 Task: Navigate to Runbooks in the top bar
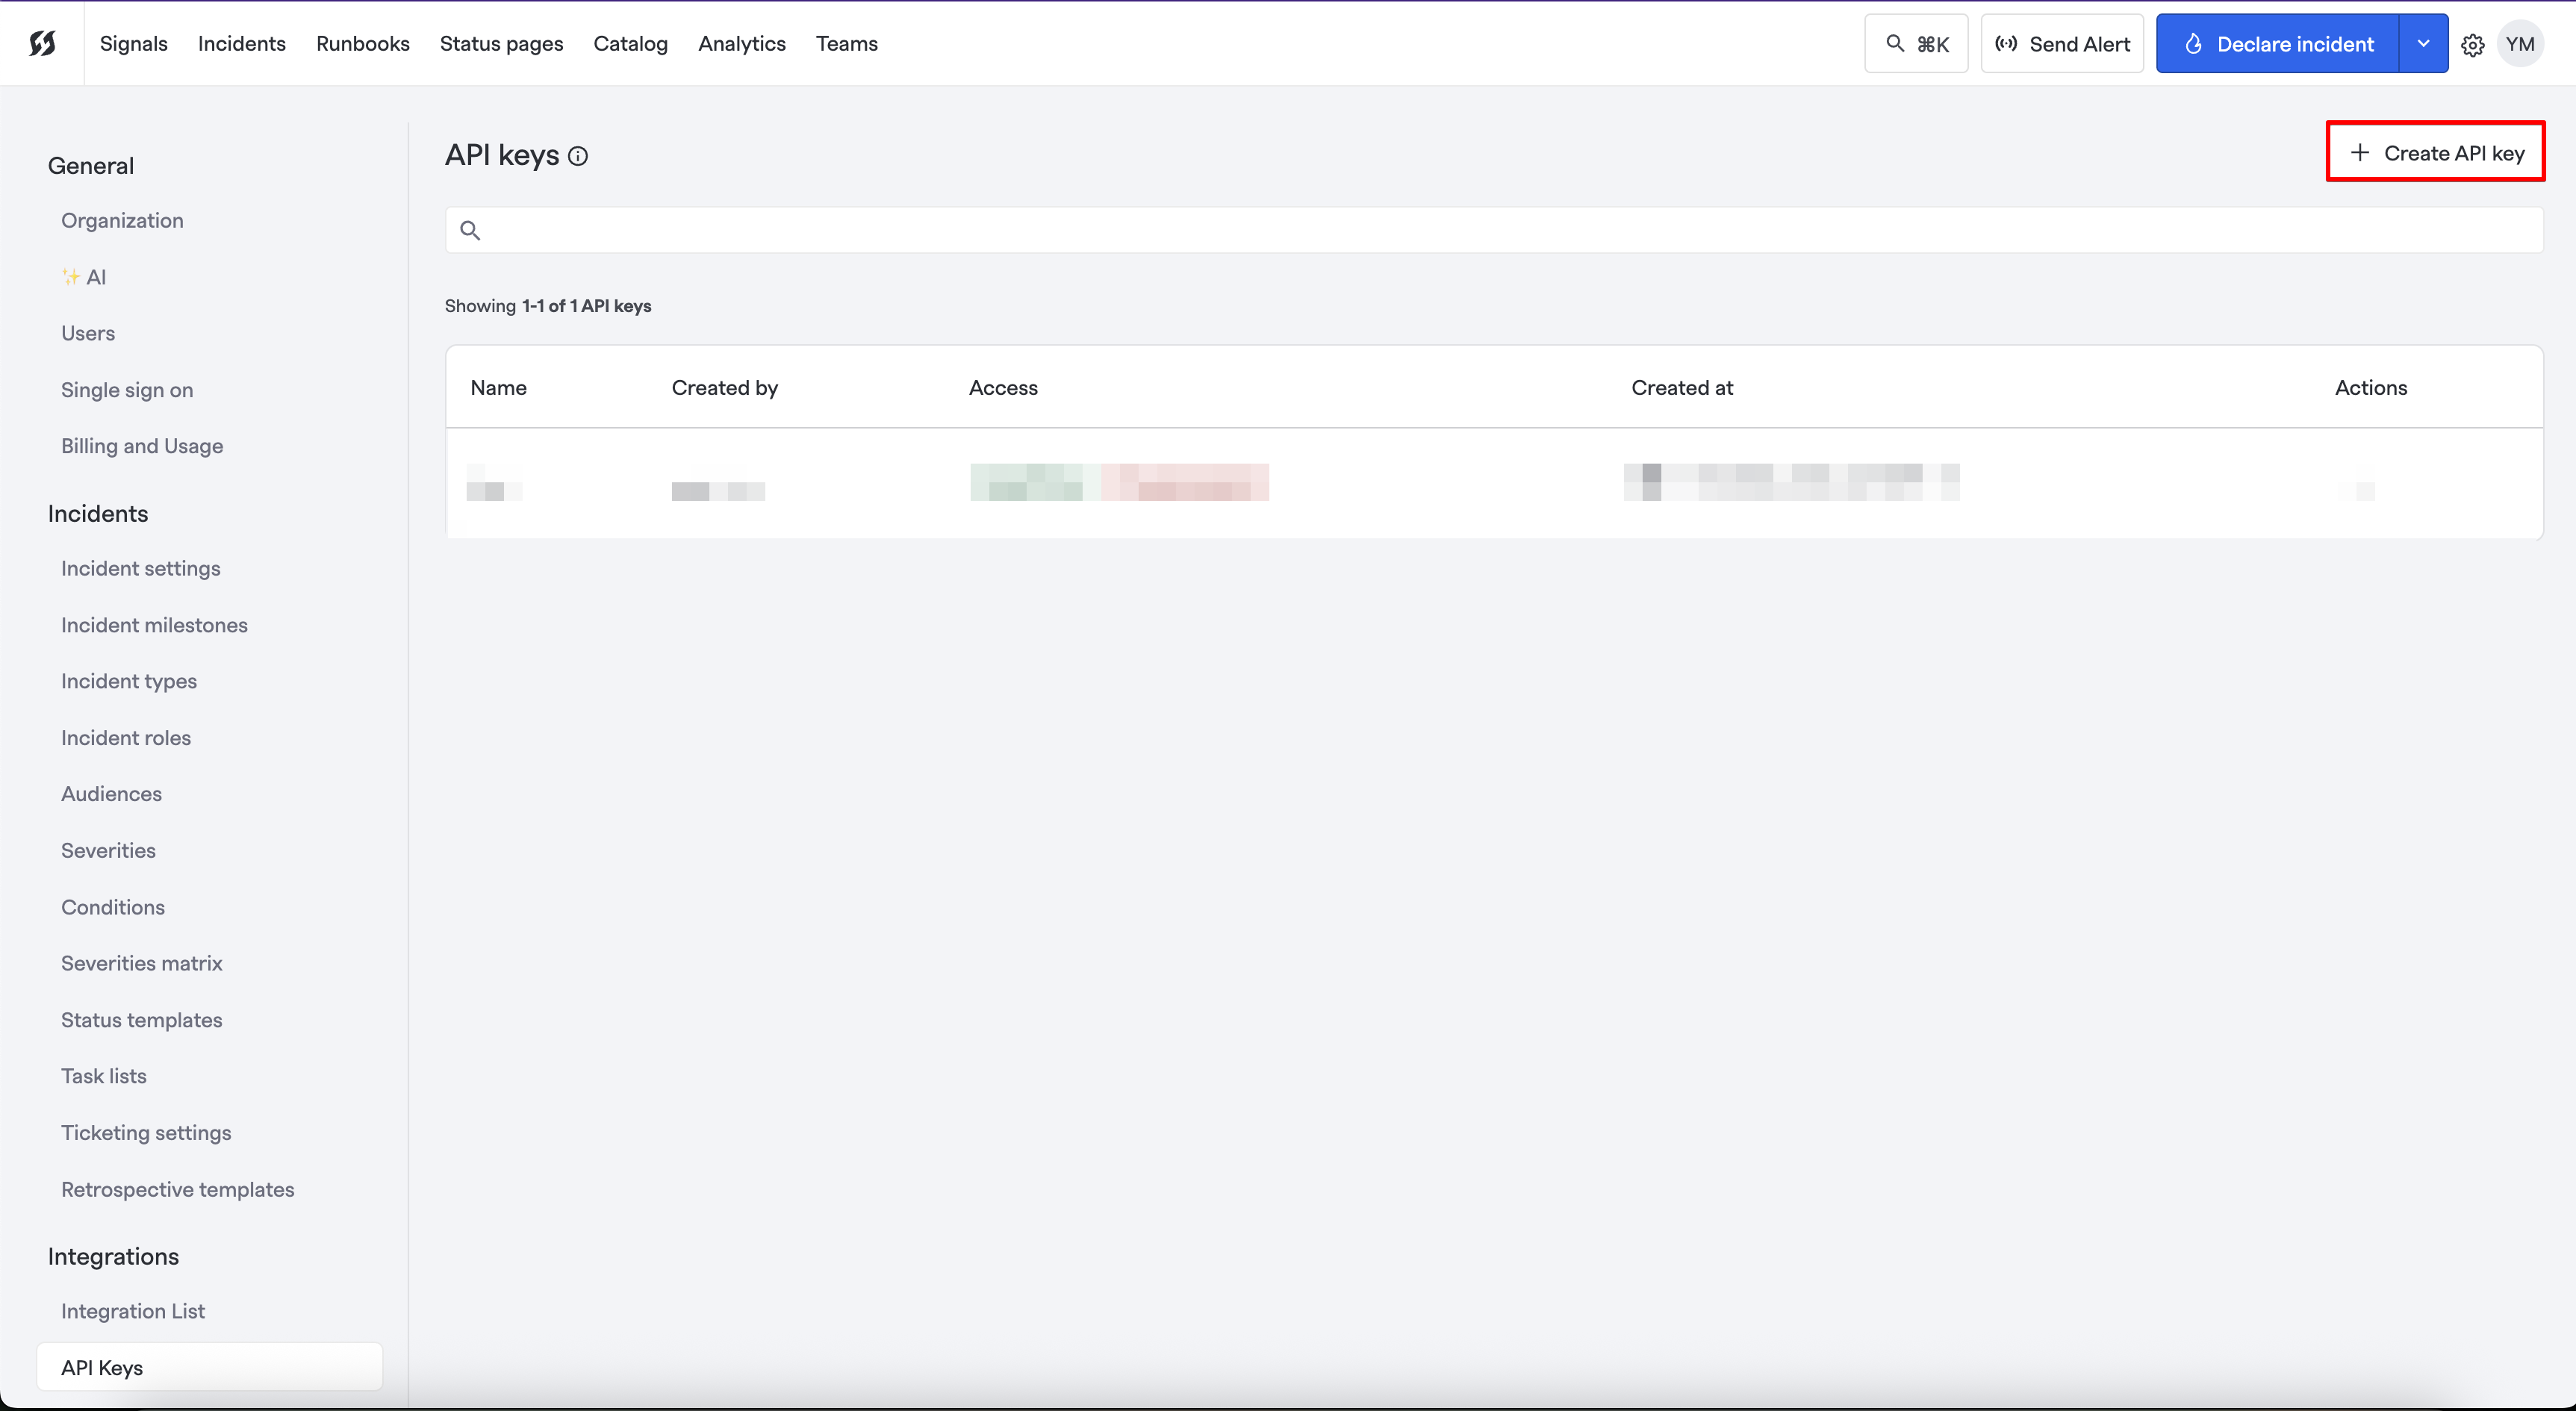(x=363, y=43)
